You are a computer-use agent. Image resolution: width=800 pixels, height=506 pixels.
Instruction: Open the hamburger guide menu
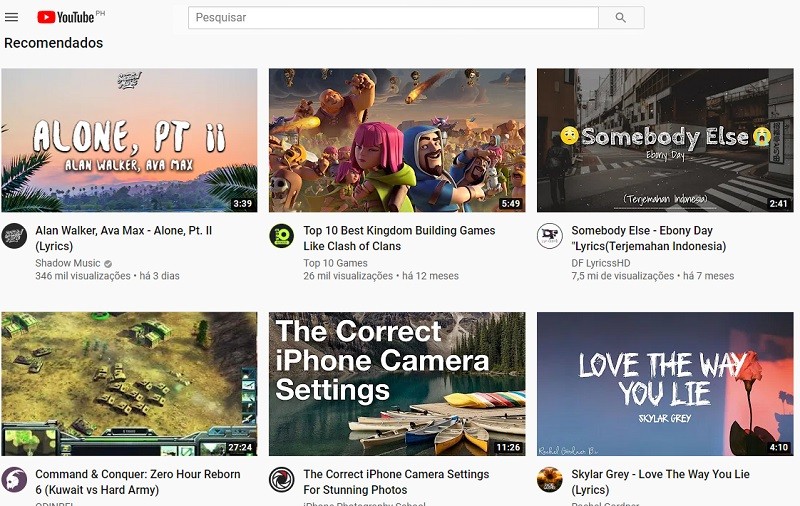[x=11, y=17]
